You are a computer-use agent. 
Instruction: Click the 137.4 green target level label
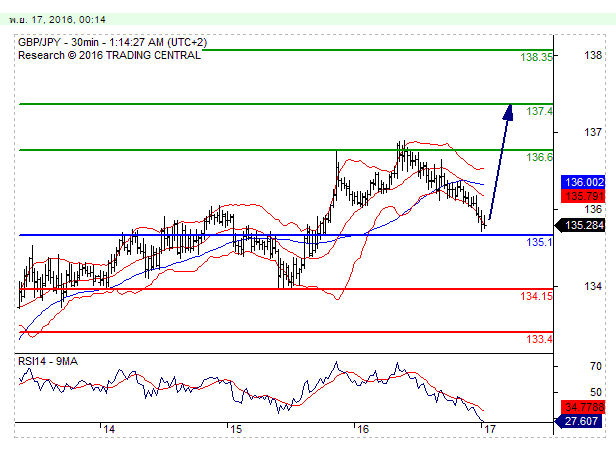click(x=539, y=112)
